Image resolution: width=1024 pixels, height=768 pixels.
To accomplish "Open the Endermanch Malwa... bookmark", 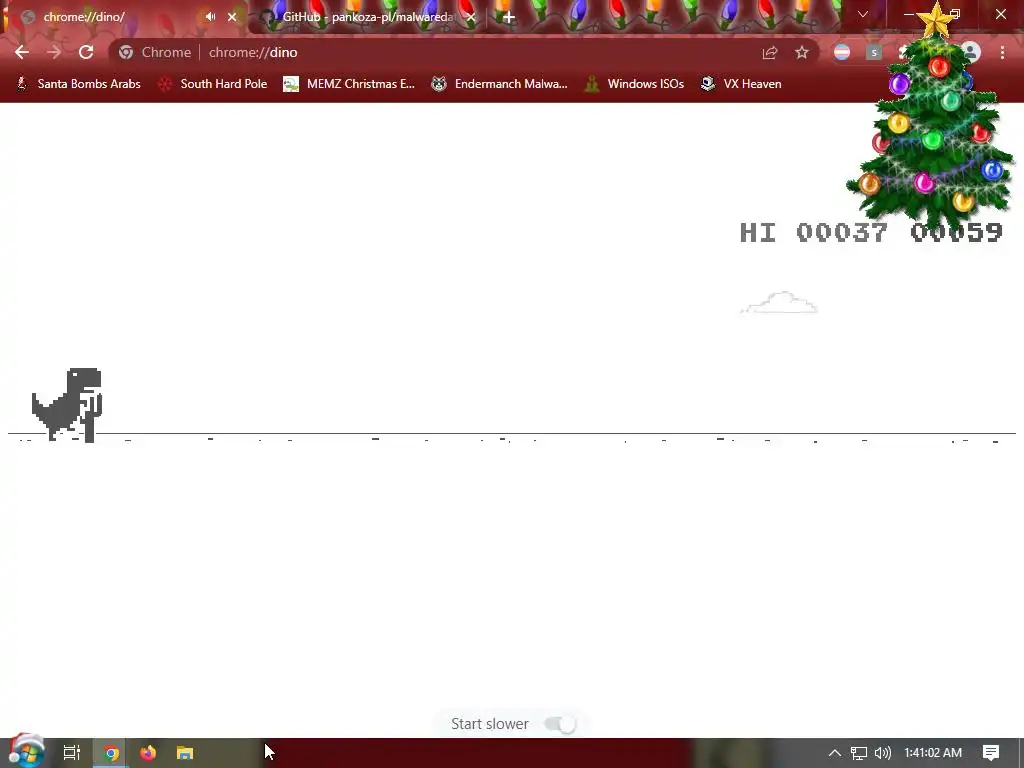I will coord(500,84).
